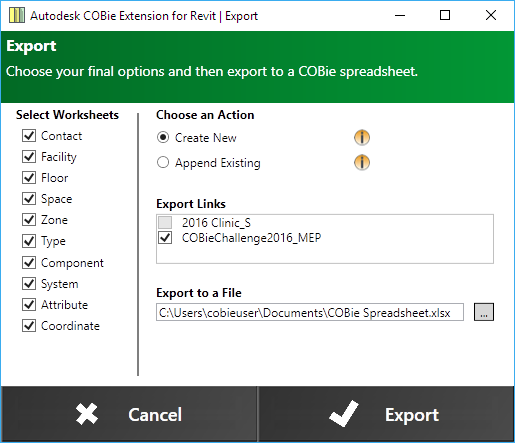The height and width of the screenshot is (443, 515).
Task: Uncheck the Contact worksheet checkbox
Action: click(29, 136)
